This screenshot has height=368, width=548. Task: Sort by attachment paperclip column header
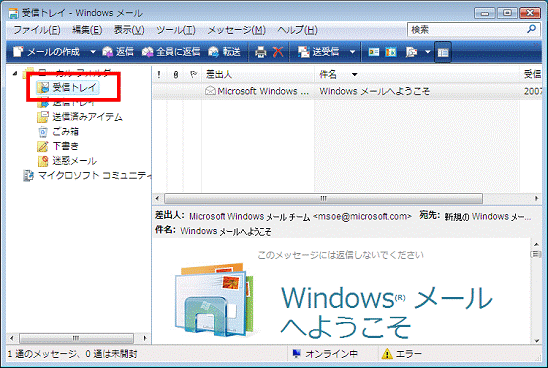[176, 74]
